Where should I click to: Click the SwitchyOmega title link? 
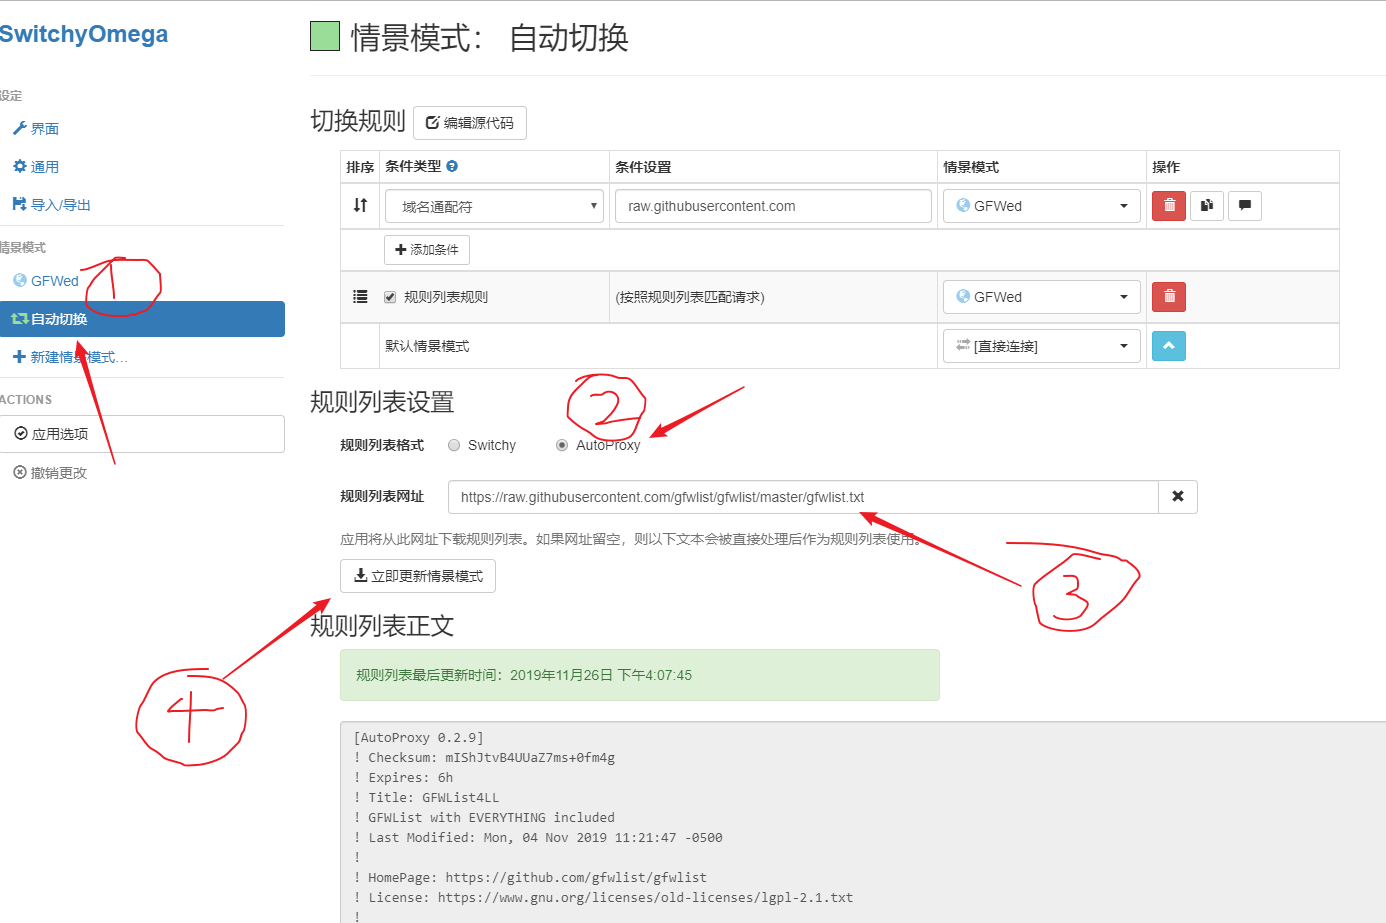pos(84,34)
